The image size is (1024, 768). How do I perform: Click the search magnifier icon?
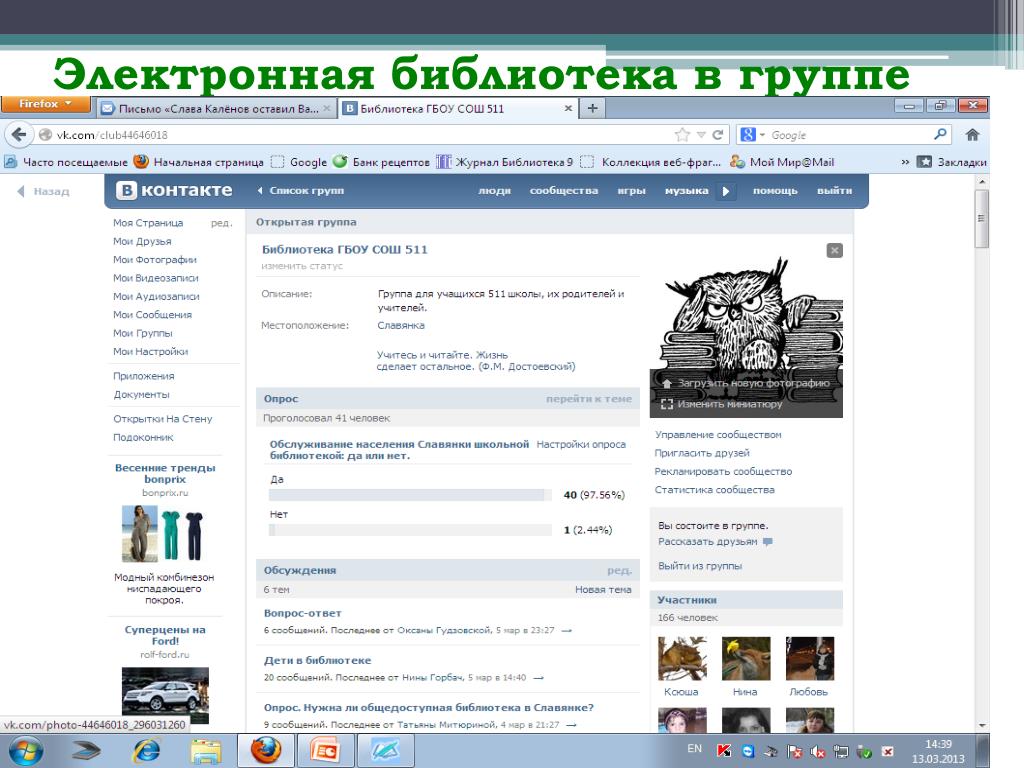click(940, 135)
